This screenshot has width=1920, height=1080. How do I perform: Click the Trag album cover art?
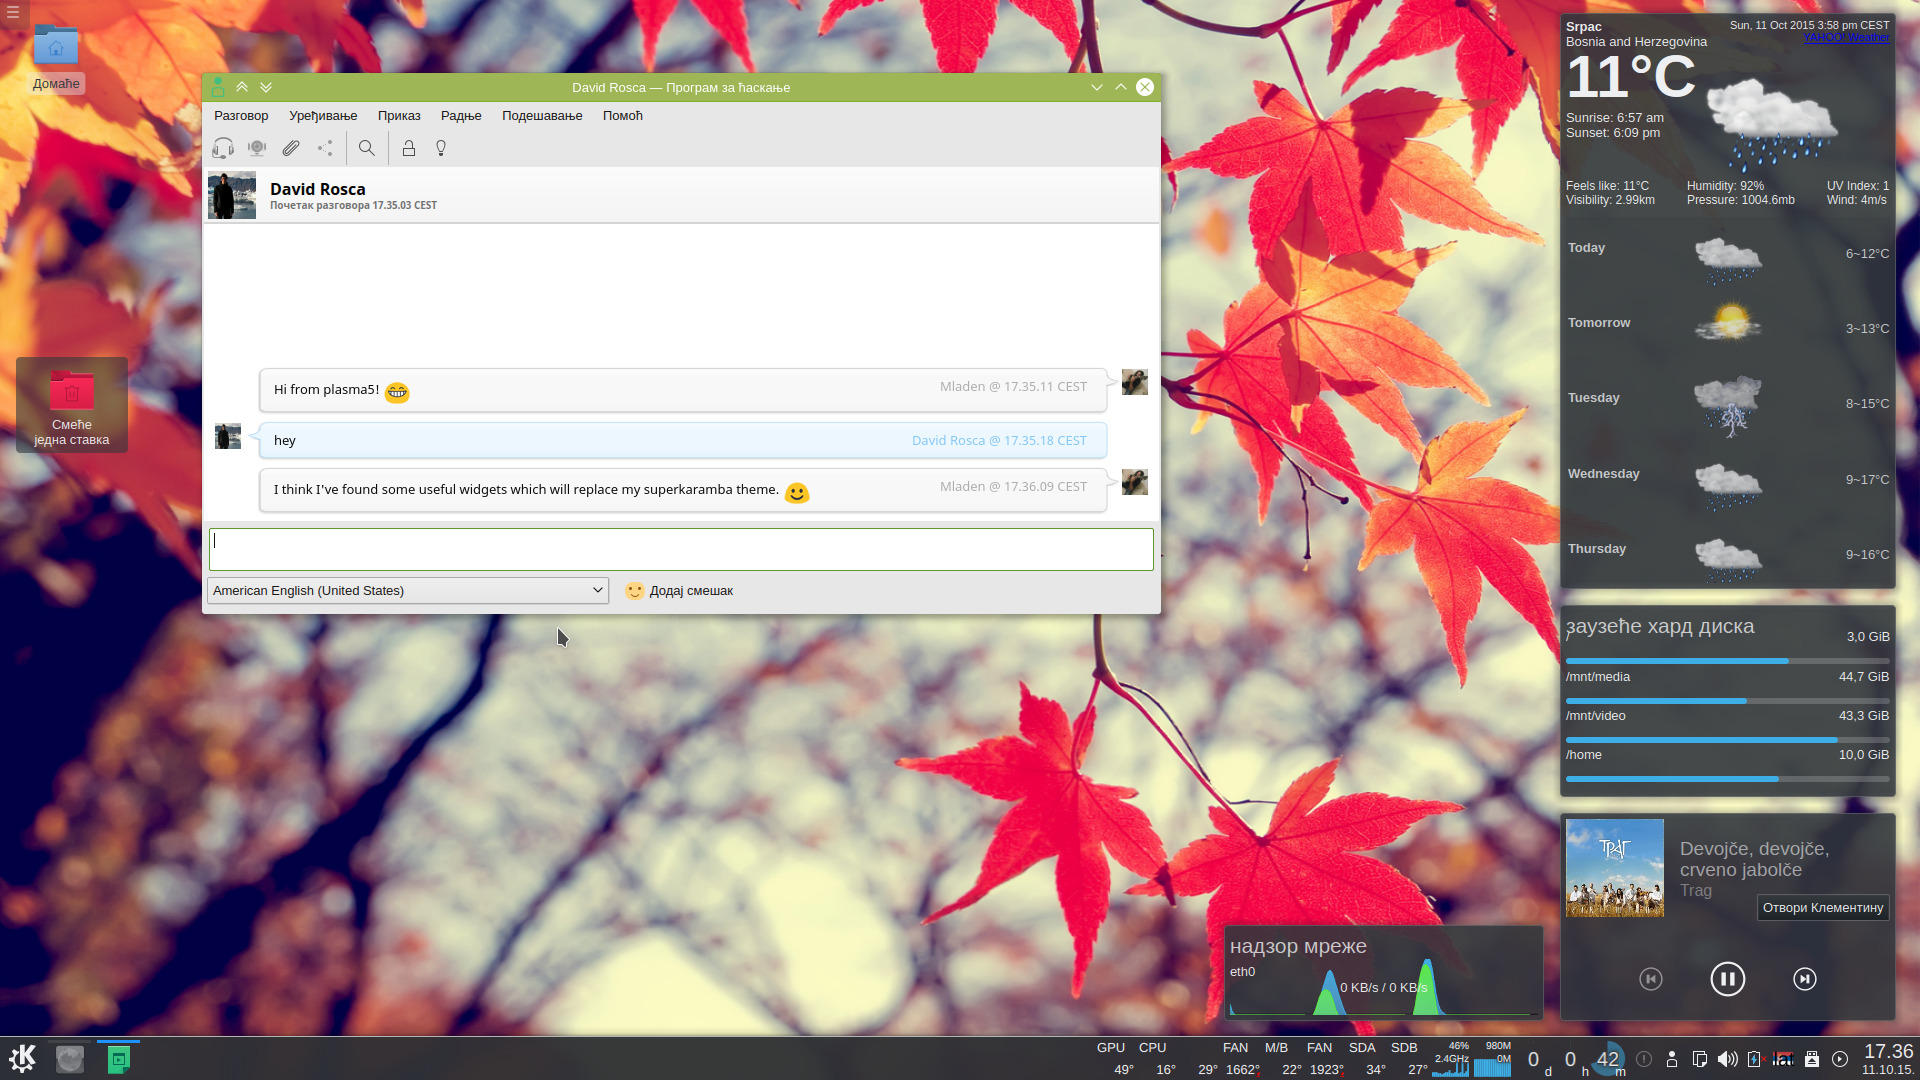pyautogui.click(x=1615, y=868)
